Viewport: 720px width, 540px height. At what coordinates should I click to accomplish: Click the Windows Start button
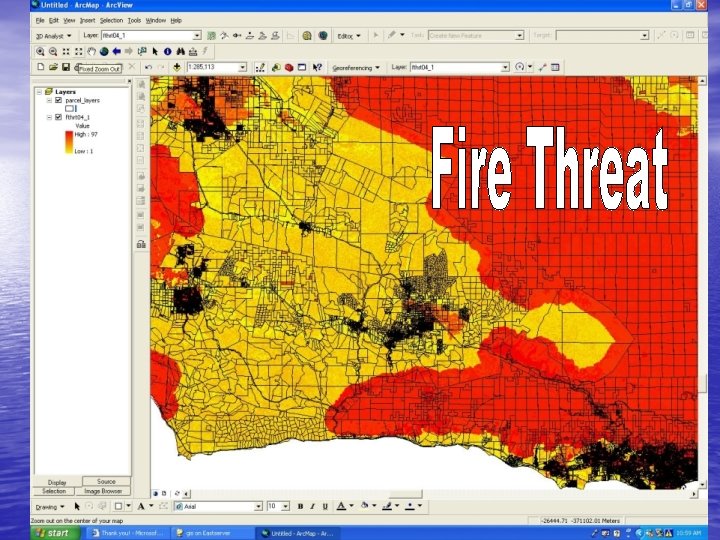point(55,533)
